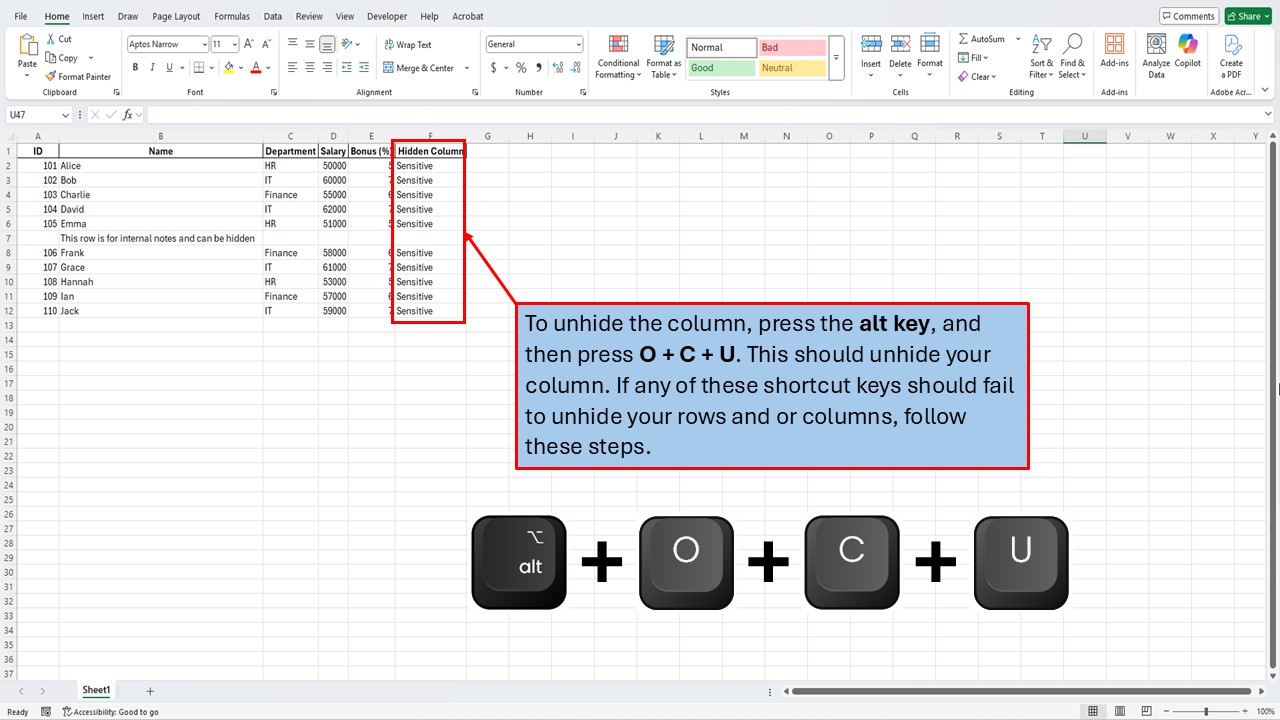
Task: Toggle bold formatting
Action: coord(135,67)
